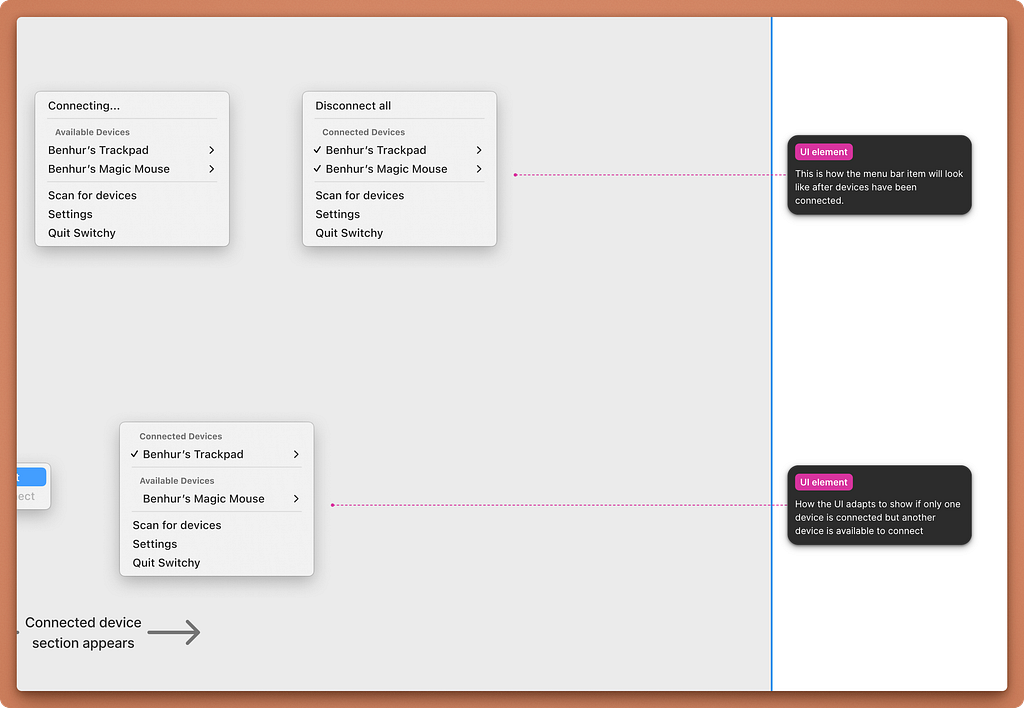Click the highlighted blue item in the cut-off menu
The image size is (1024, 708).
pyautogui.click(x=31, y=477)
